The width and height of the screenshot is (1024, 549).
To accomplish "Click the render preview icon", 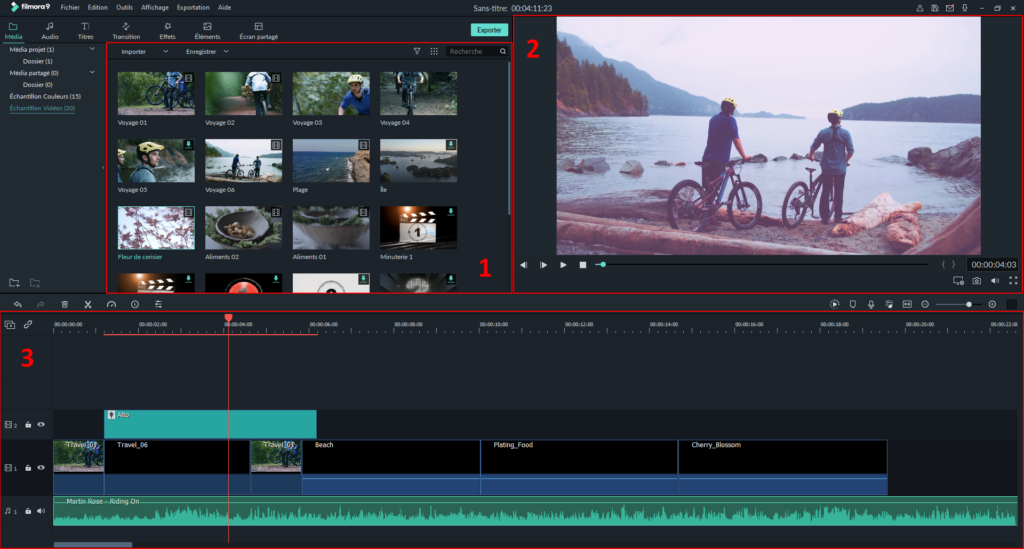I will (x=835, y=304).
